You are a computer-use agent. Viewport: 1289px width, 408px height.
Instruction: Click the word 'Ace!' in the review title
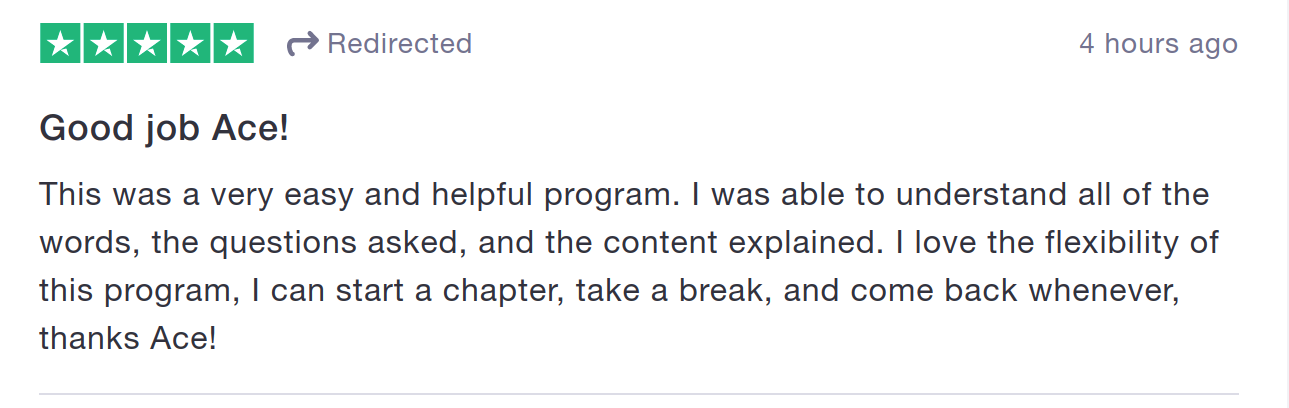pyautogui.click(x=250, y=127)
